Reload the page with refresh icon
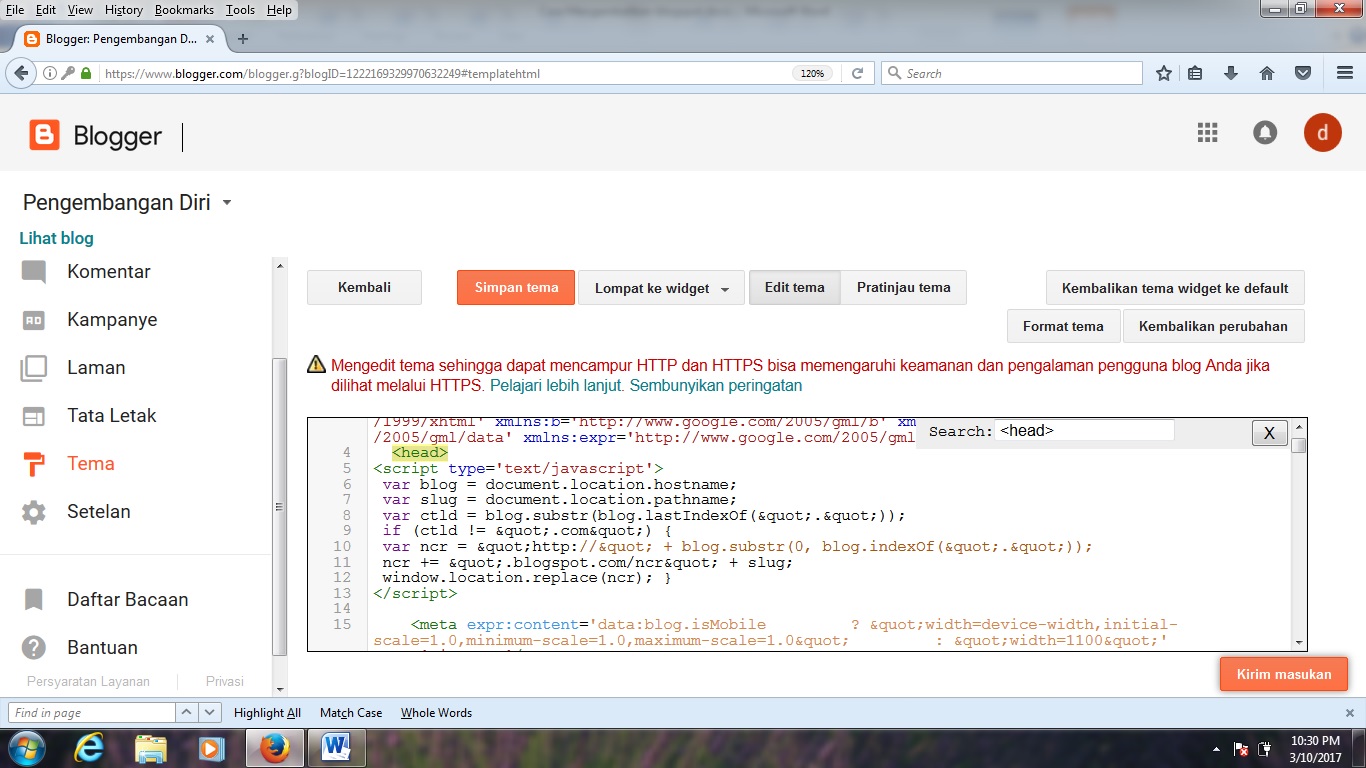The height and width of the screenshot is (768, 1366). pyautogui.click(x=857, y=73)
